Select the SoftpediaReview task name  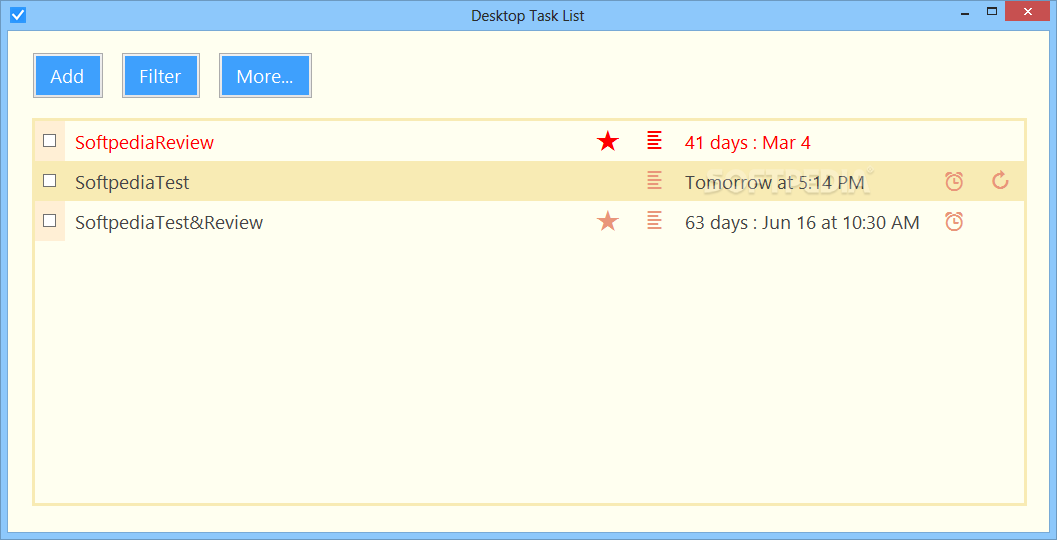pos(144,142)
